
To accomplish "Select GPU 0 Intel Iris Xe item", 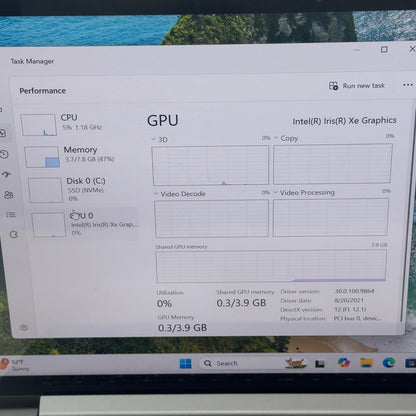I will pos(84,224).
